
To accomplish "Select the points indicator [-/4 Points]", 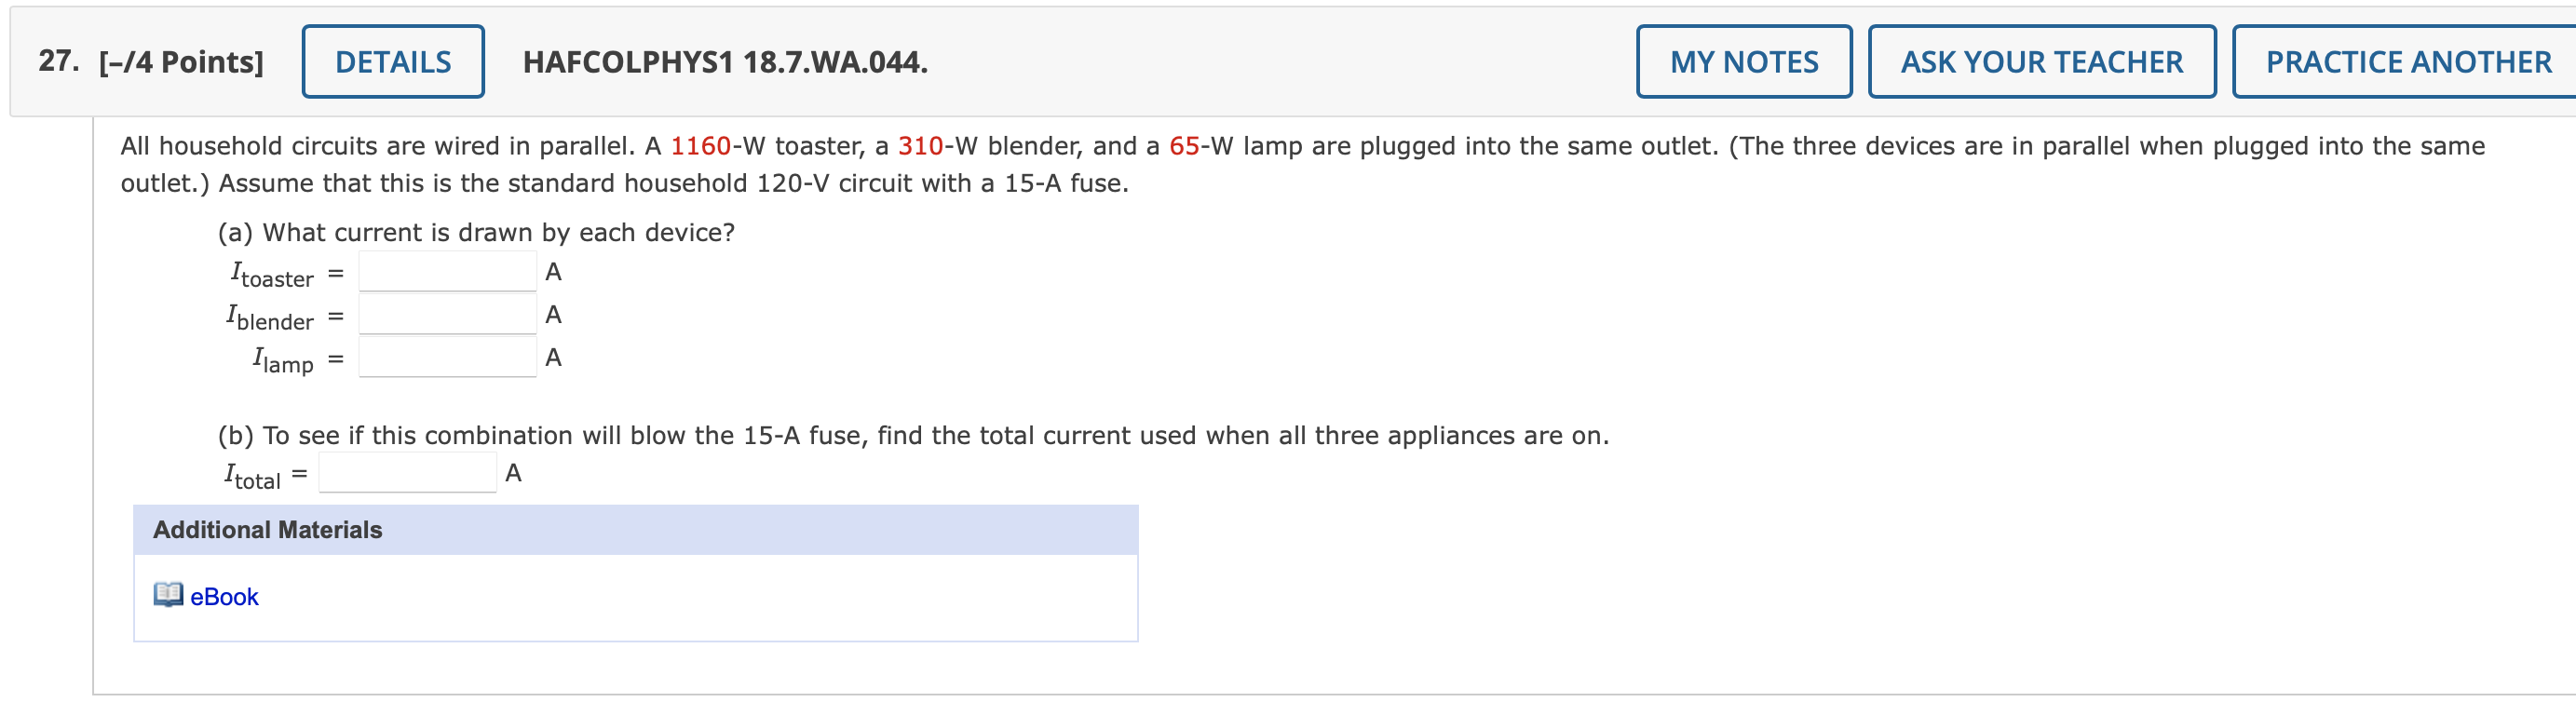I will point(181,61).
